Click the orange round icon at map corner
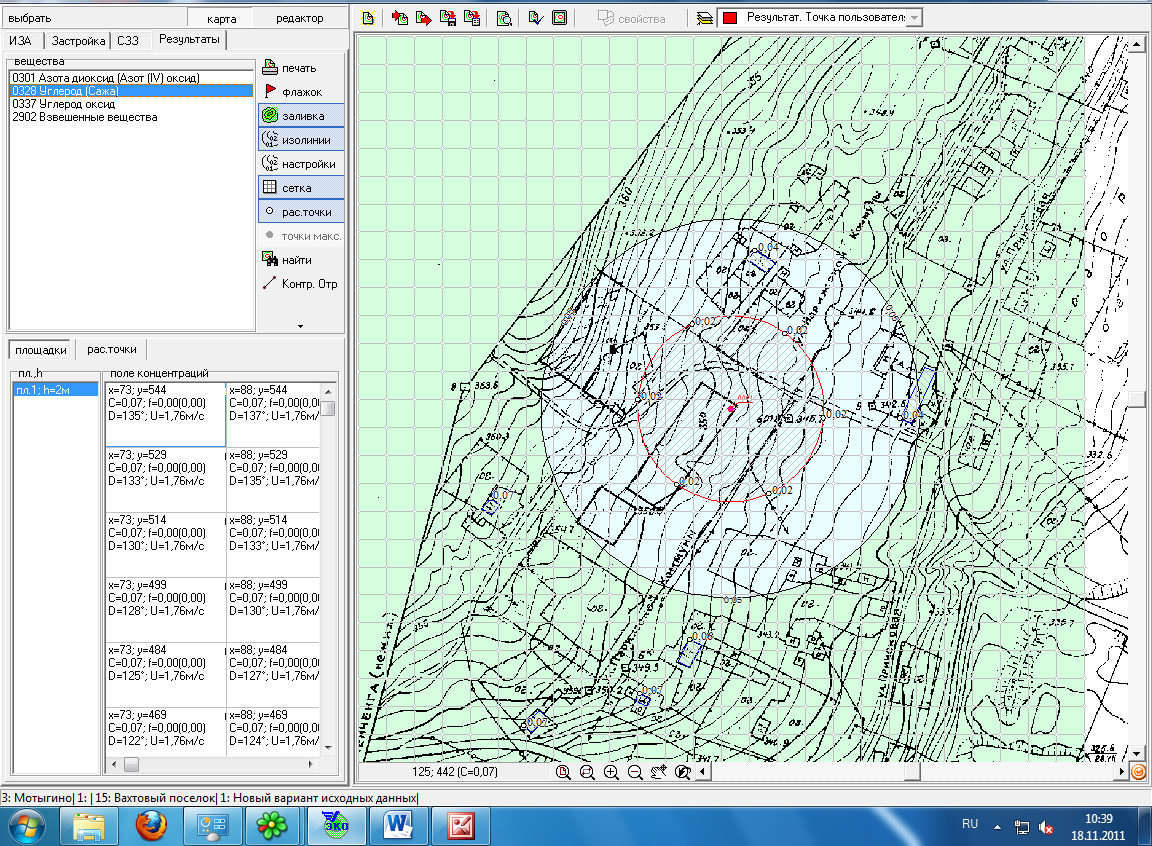This screenshot has height=846, width=1152. pos(1138,772)
